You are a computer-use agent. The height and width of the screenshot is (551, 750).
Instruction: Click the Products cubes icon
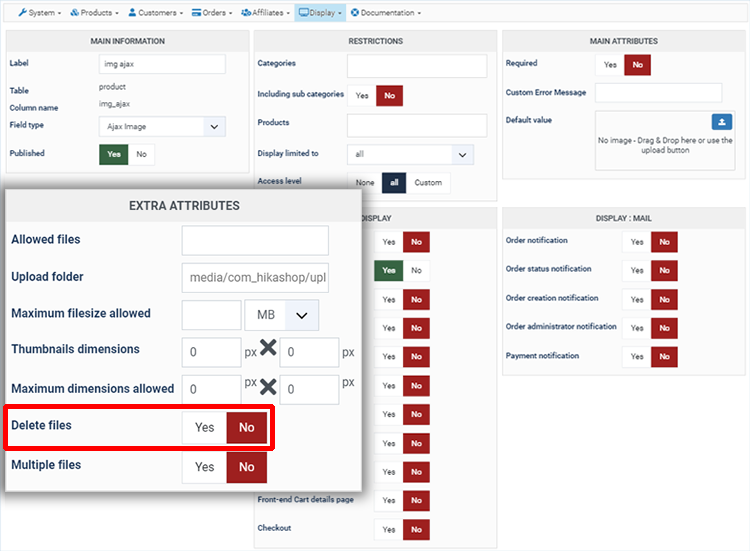tap(75, 13)
